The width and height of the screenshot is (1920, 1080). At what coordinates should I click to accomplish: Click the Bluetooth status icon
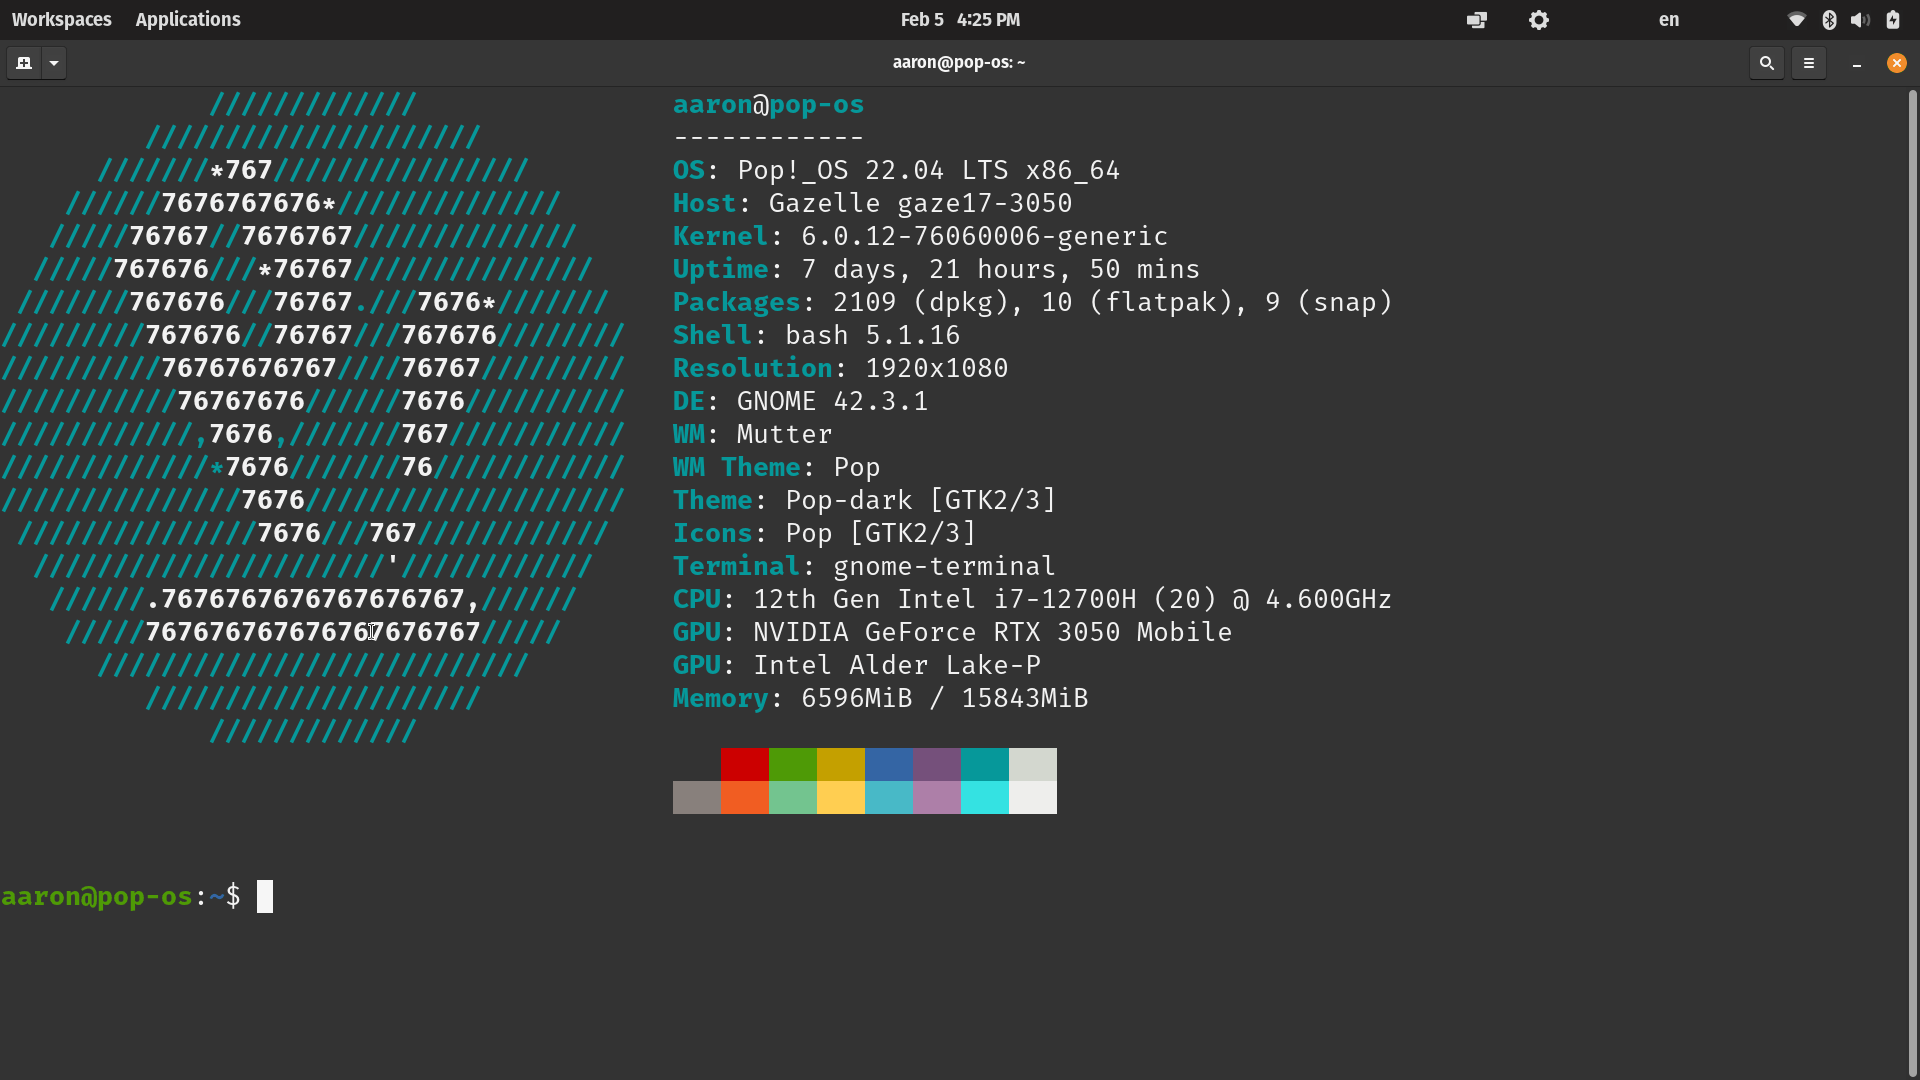point(1829,19)
